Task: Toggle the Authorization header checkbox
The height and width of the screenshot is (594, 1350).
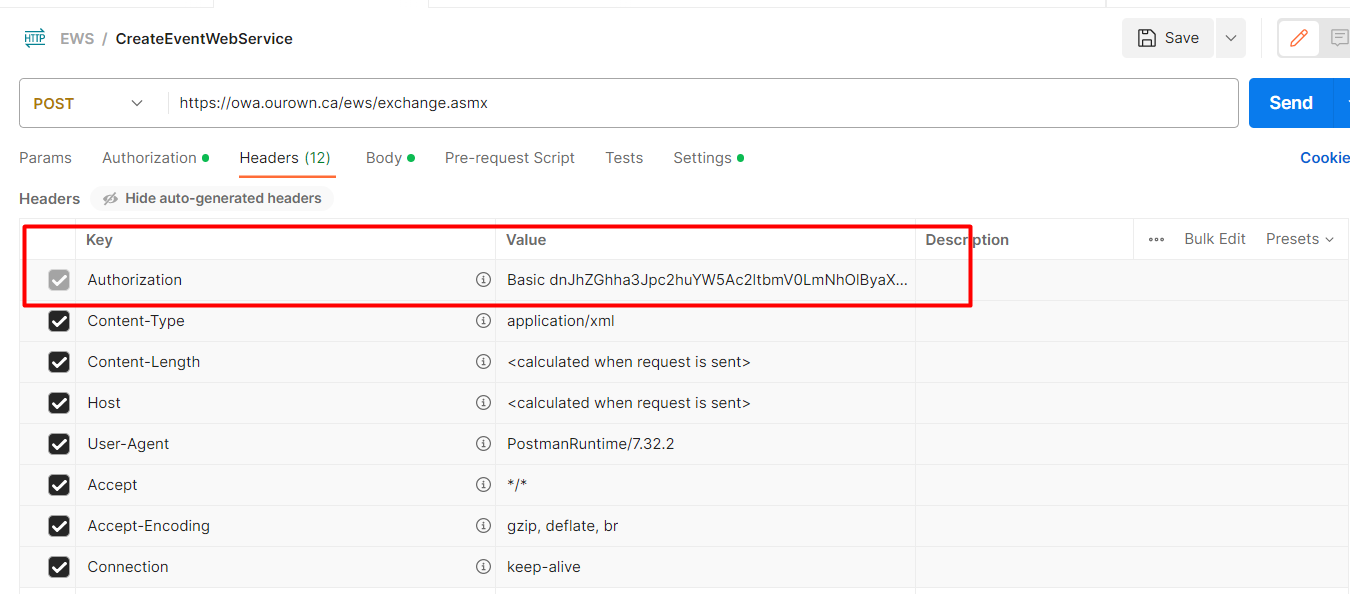Action: [x=59, y=280]
